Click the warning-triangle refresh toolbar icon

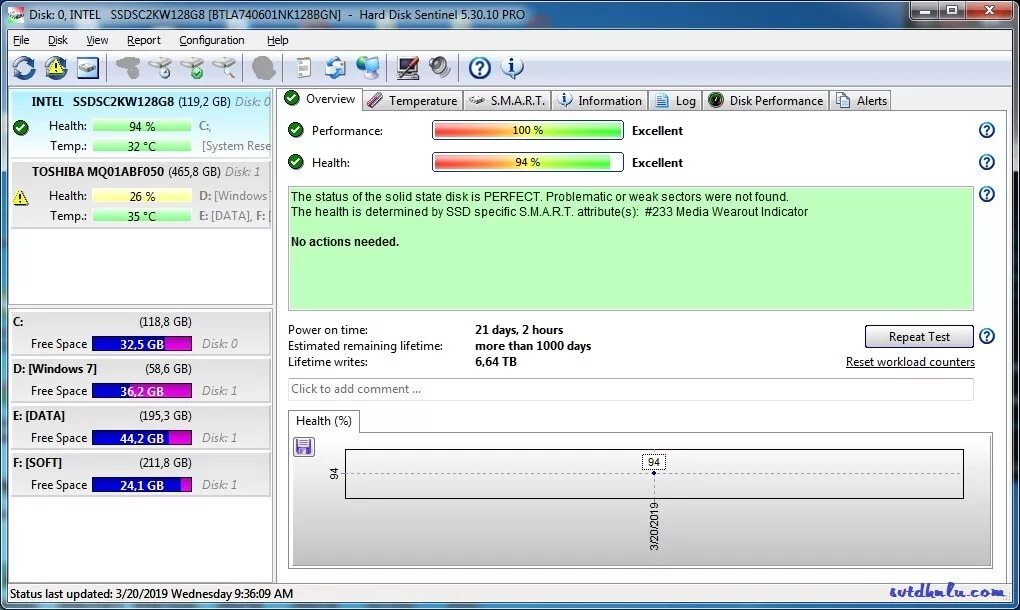coord(56,68)
